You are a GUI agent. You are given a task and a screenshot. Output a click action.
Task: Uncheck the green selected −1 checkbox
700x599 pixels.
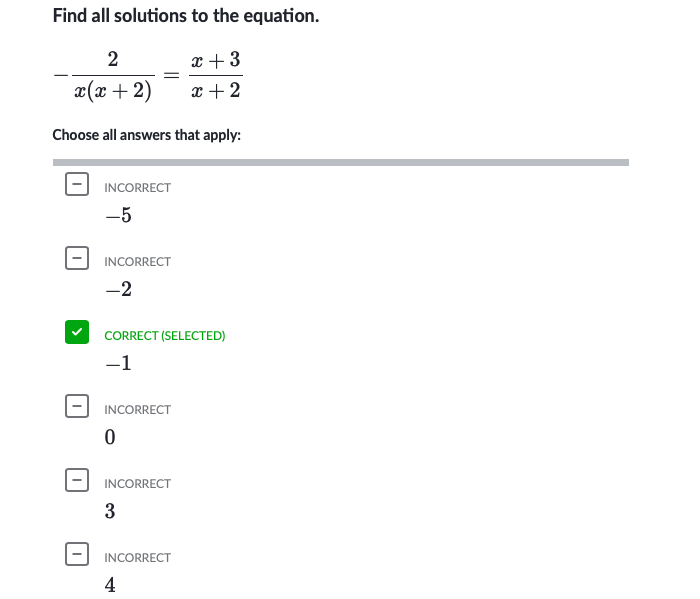[76, 332]
